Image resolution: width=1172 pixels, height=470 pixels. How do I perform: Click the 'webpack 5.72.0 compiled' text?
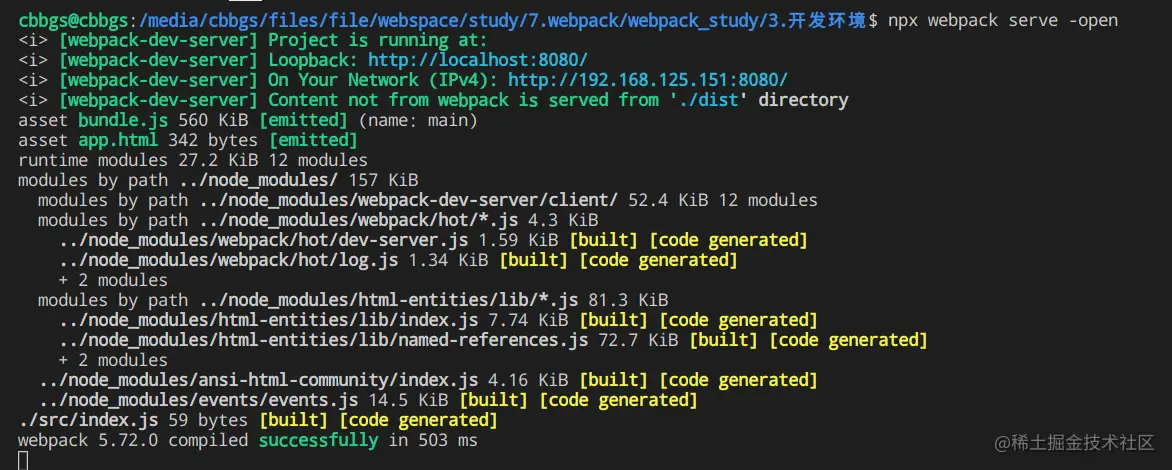[x=133, y=440]
